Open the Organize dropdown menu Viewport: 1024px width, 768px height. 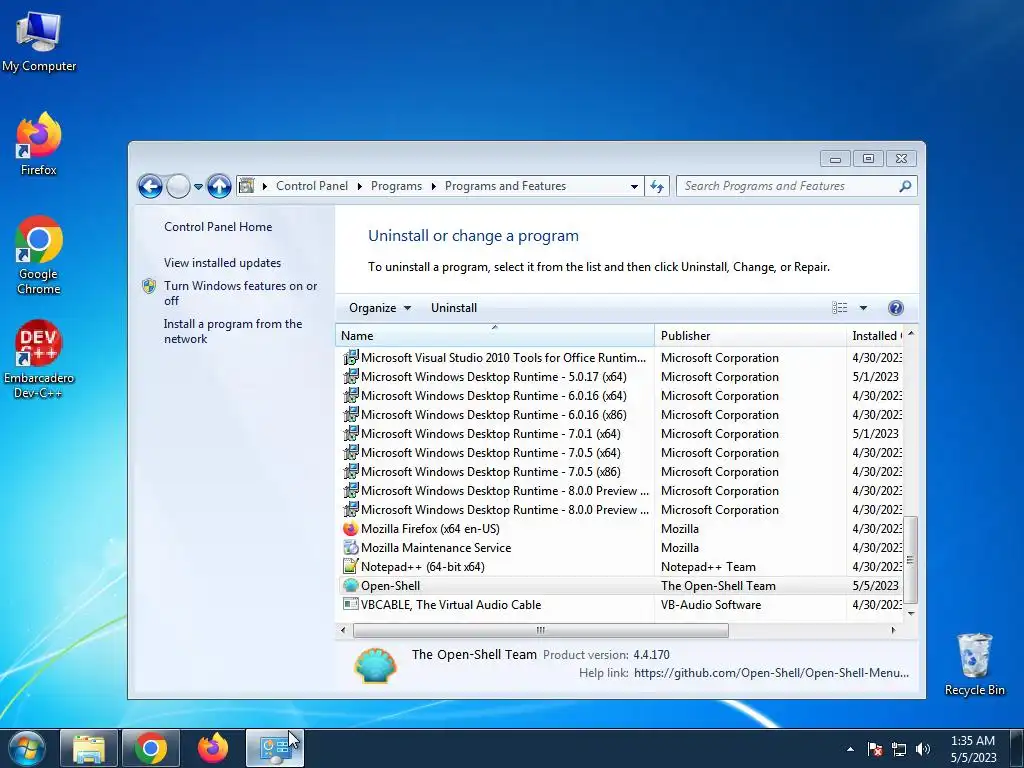coord(379,308)
